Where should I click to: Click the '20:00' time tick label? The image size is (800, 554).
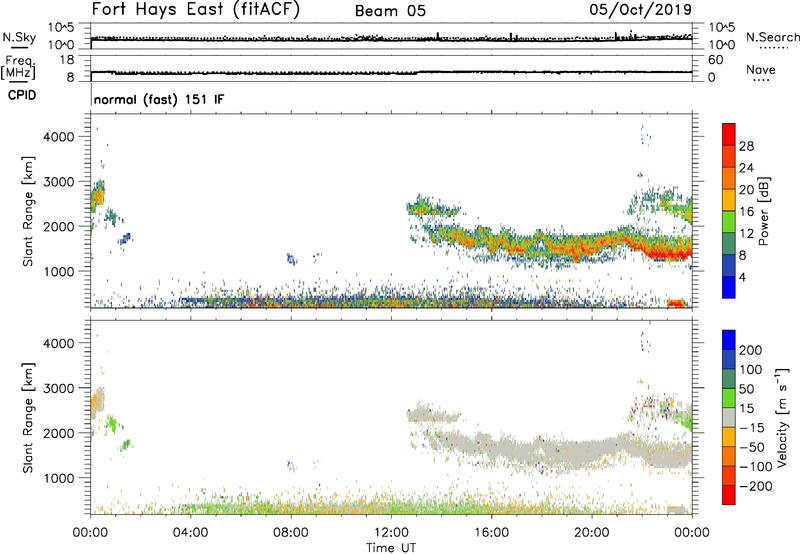pyautogui.click(x=591, y=533)
